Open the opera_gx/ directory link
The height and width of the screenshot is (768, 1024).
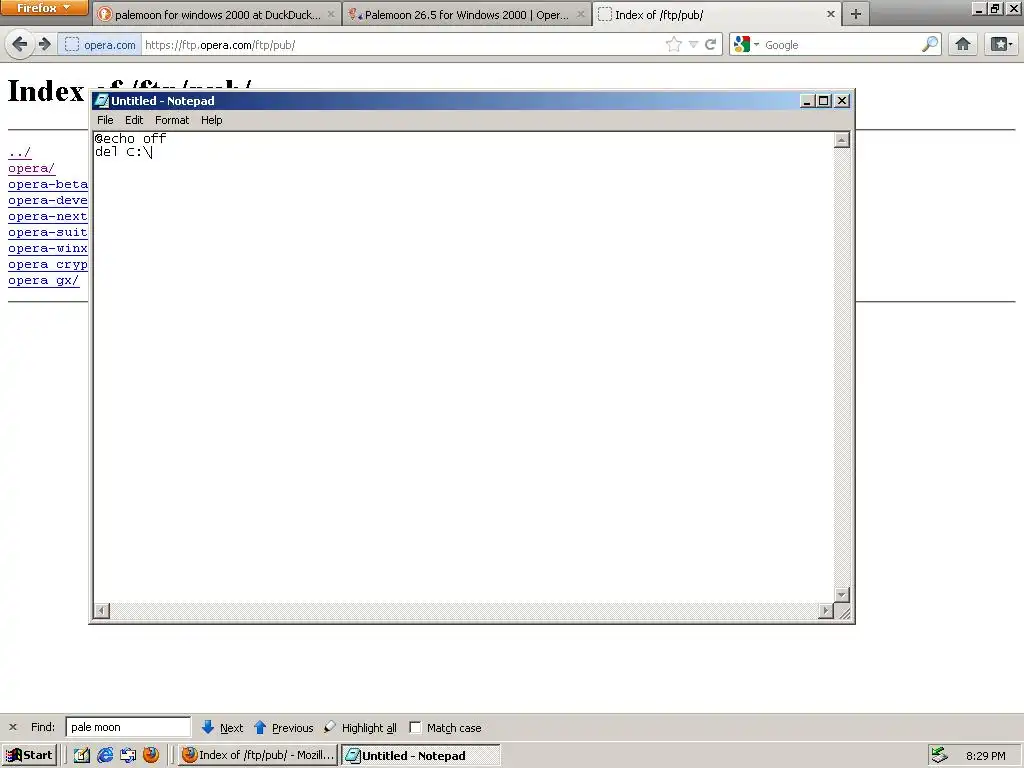tap(44, 280)
